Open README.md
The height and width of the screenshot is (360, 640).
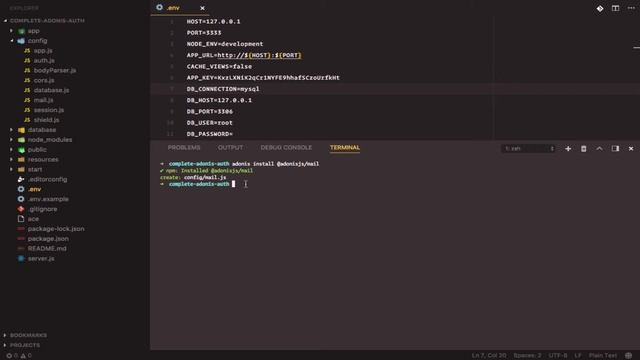[47, 249]
